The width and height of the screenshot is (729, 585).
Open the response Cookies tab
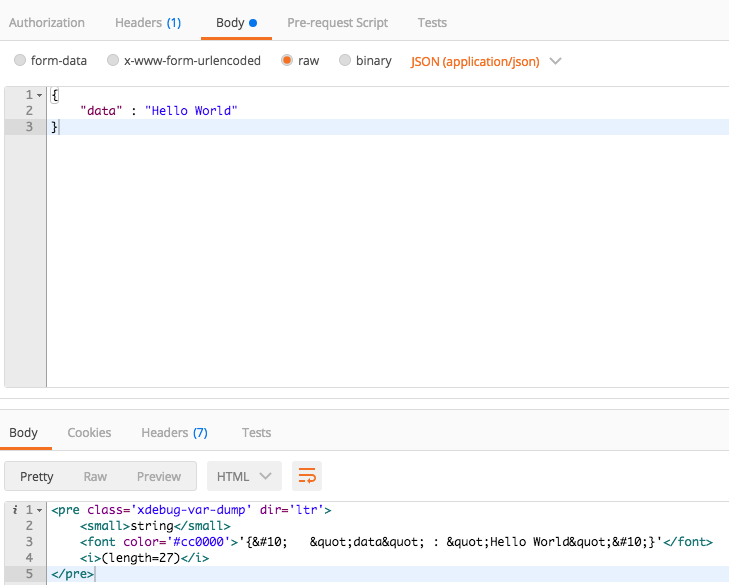click(x=89, y=433)
